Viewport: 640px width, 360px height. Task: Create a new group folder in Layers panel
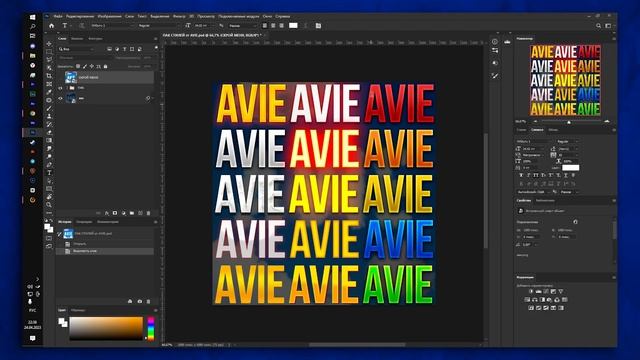(132, 213)
